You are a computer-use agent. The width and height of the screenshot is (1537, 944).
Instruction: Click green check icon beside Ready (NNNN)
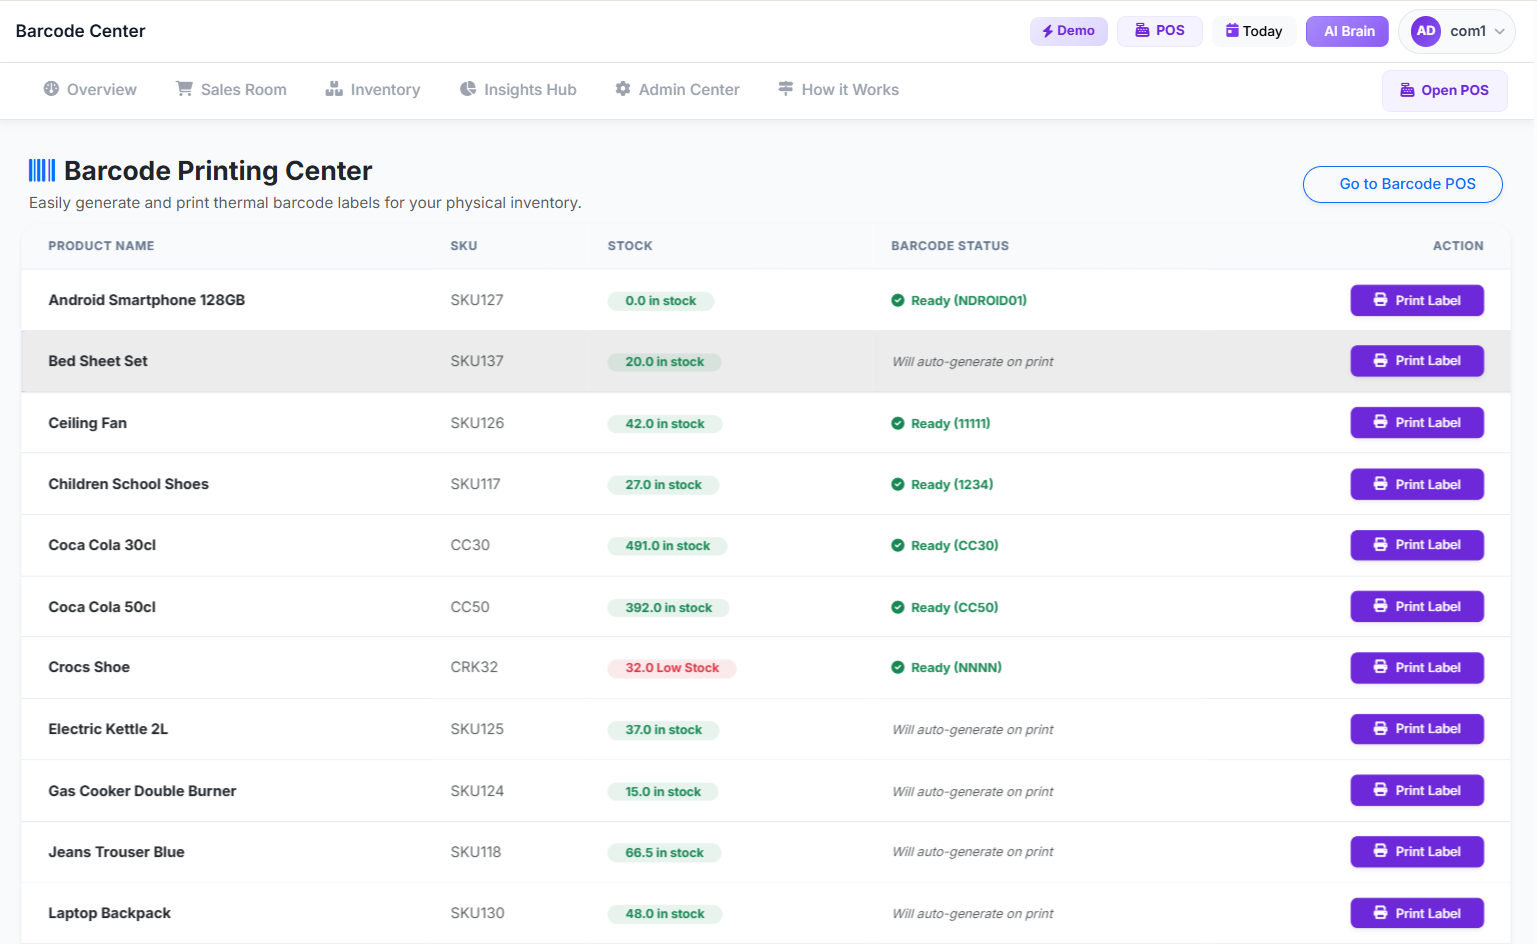point(898,667)
